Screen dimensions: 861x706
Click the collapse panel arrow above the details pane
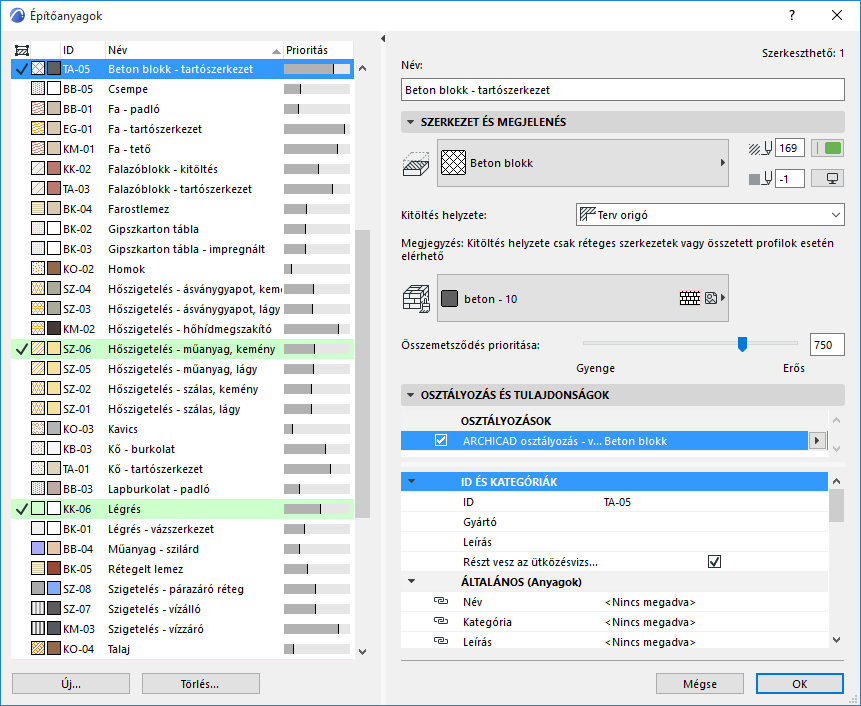point(383,38)
